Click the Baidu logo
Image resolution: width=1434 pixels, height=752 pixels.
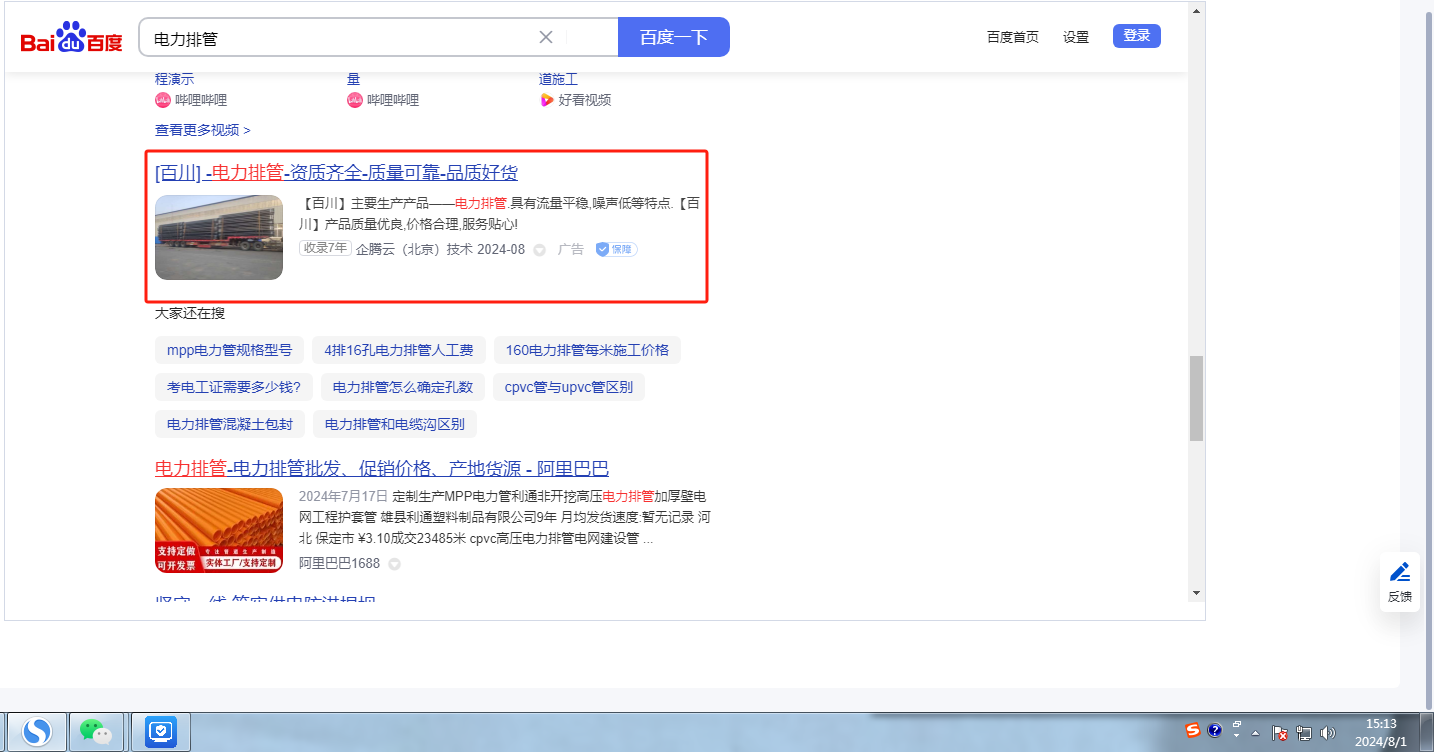click(71, 39)
